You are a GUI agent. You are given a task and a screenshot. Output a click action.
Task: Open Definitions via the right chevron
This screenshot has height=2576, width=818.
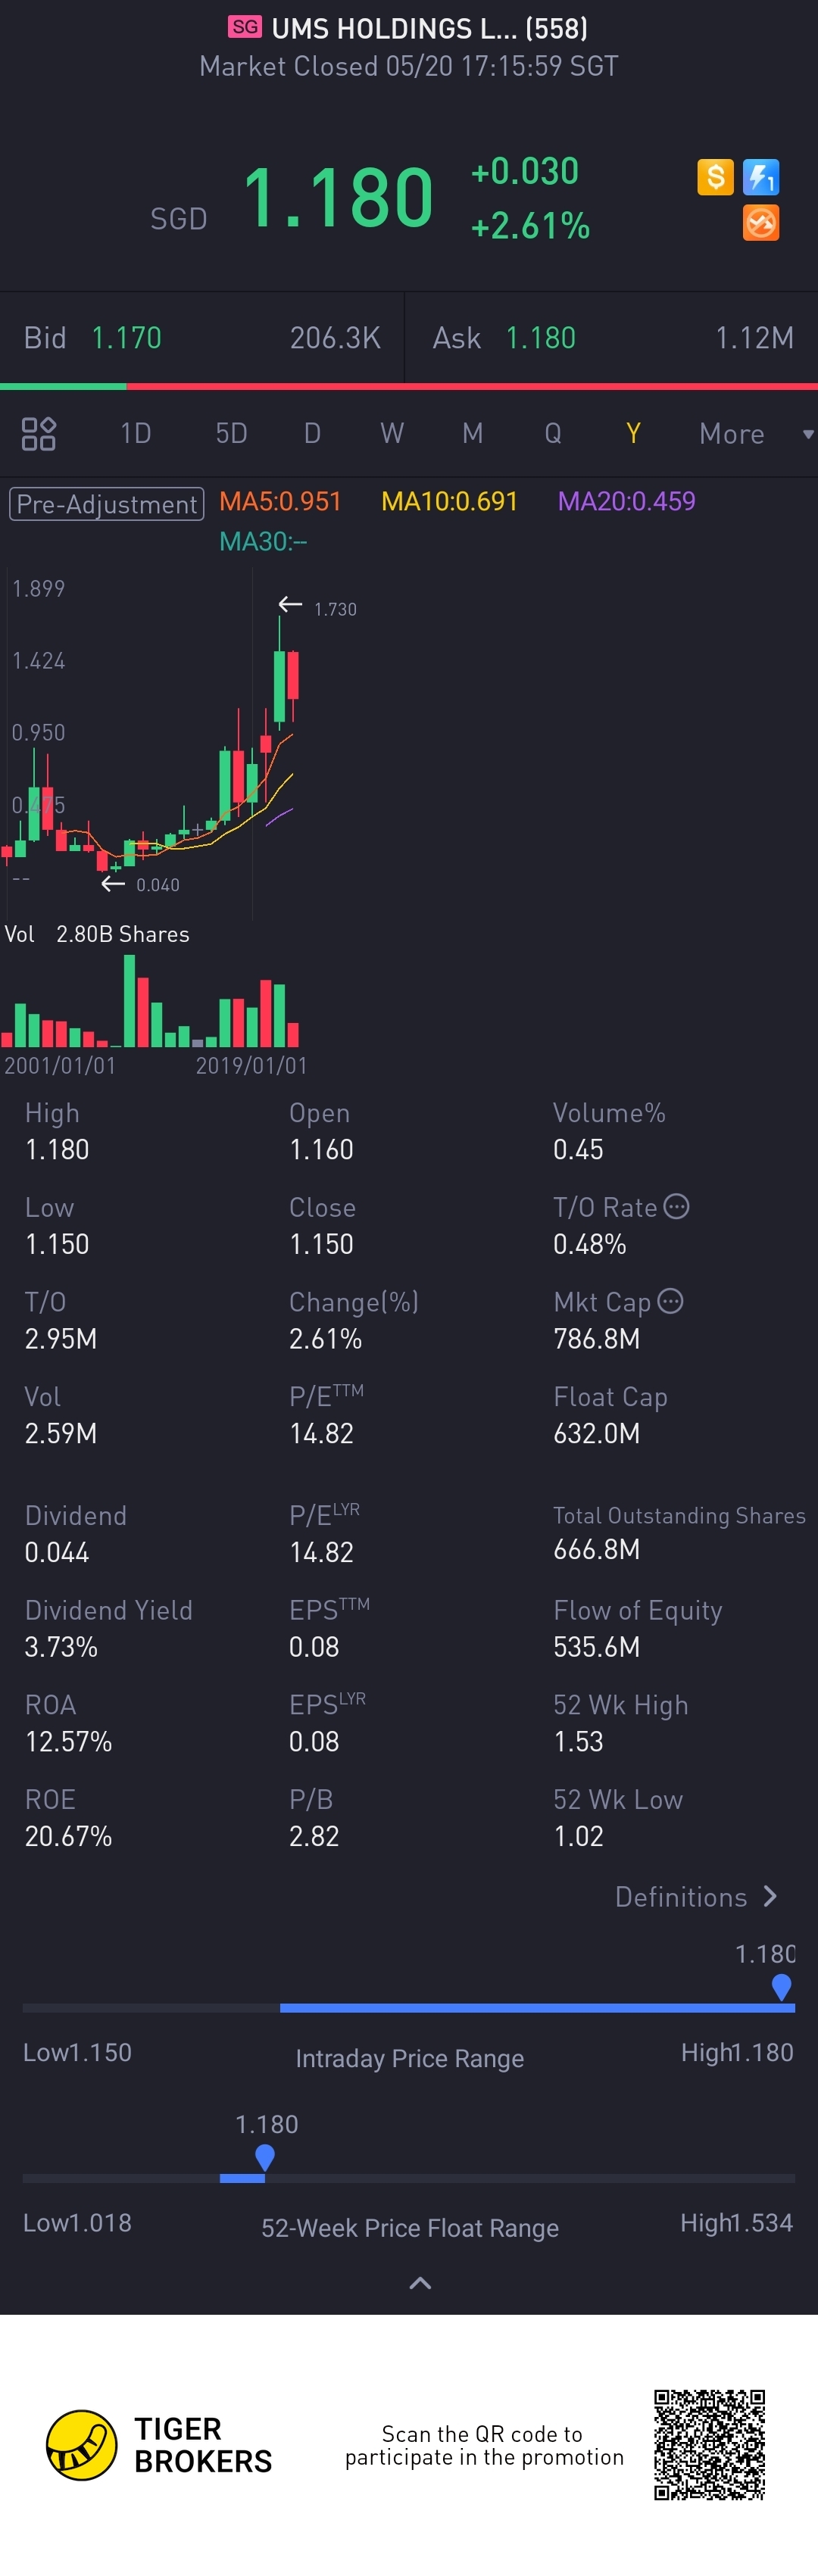pyautogui.click(x=770, y=1896)
